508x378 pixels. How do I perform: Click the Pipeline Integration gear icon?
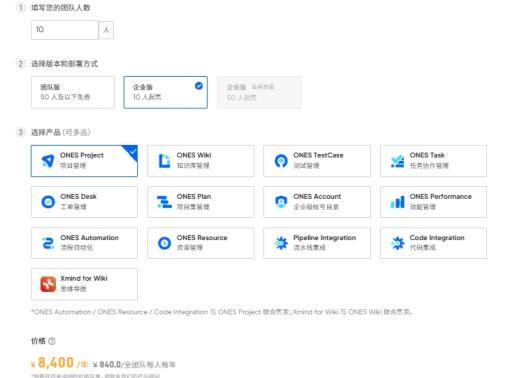coord(281,243)
